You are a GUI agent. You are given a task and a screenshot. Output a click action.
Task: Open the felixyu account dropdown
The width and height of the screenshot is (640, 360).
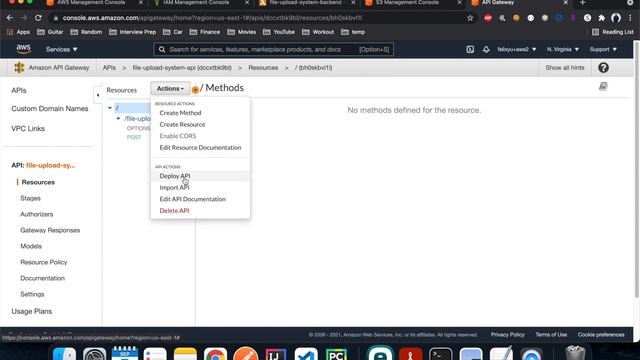pos(516,49)
